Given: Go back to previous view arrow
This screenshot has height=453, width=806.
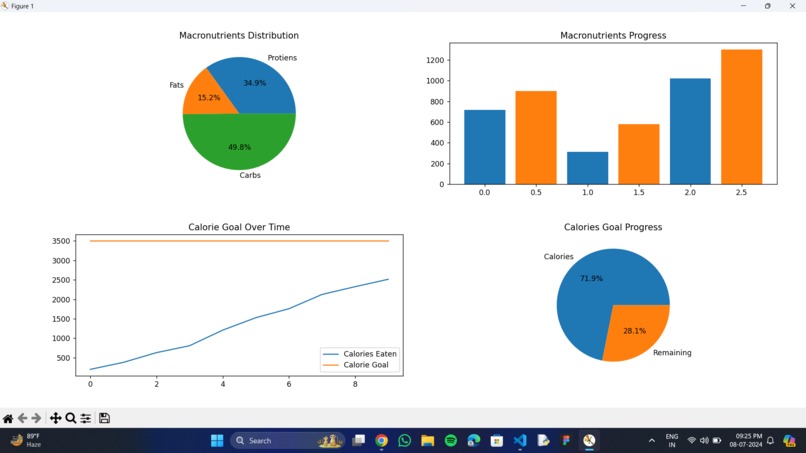Looking at the screenshot, I should (22, 419).
